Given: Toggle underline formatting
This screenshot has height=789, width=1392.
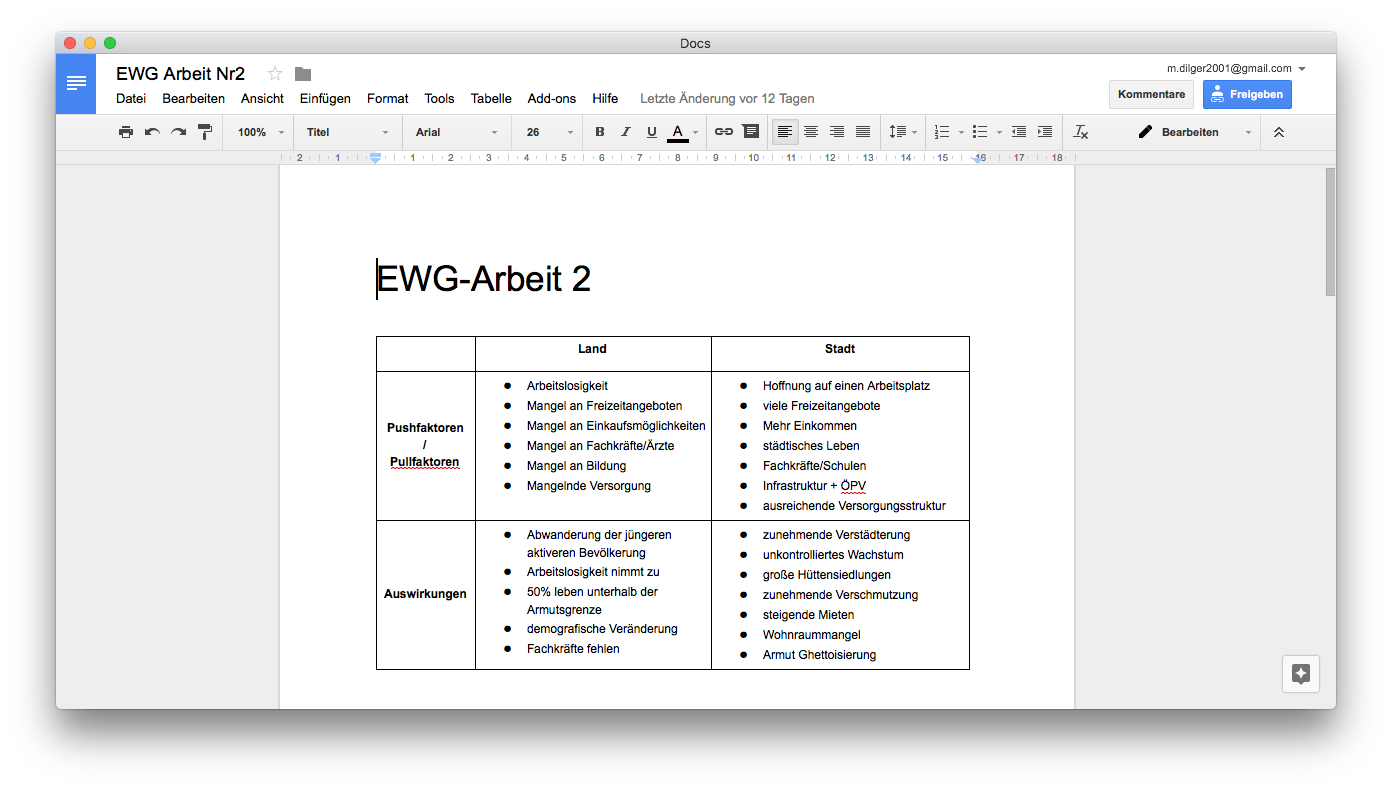Looking at the screenshot, I should coord(651,131).
